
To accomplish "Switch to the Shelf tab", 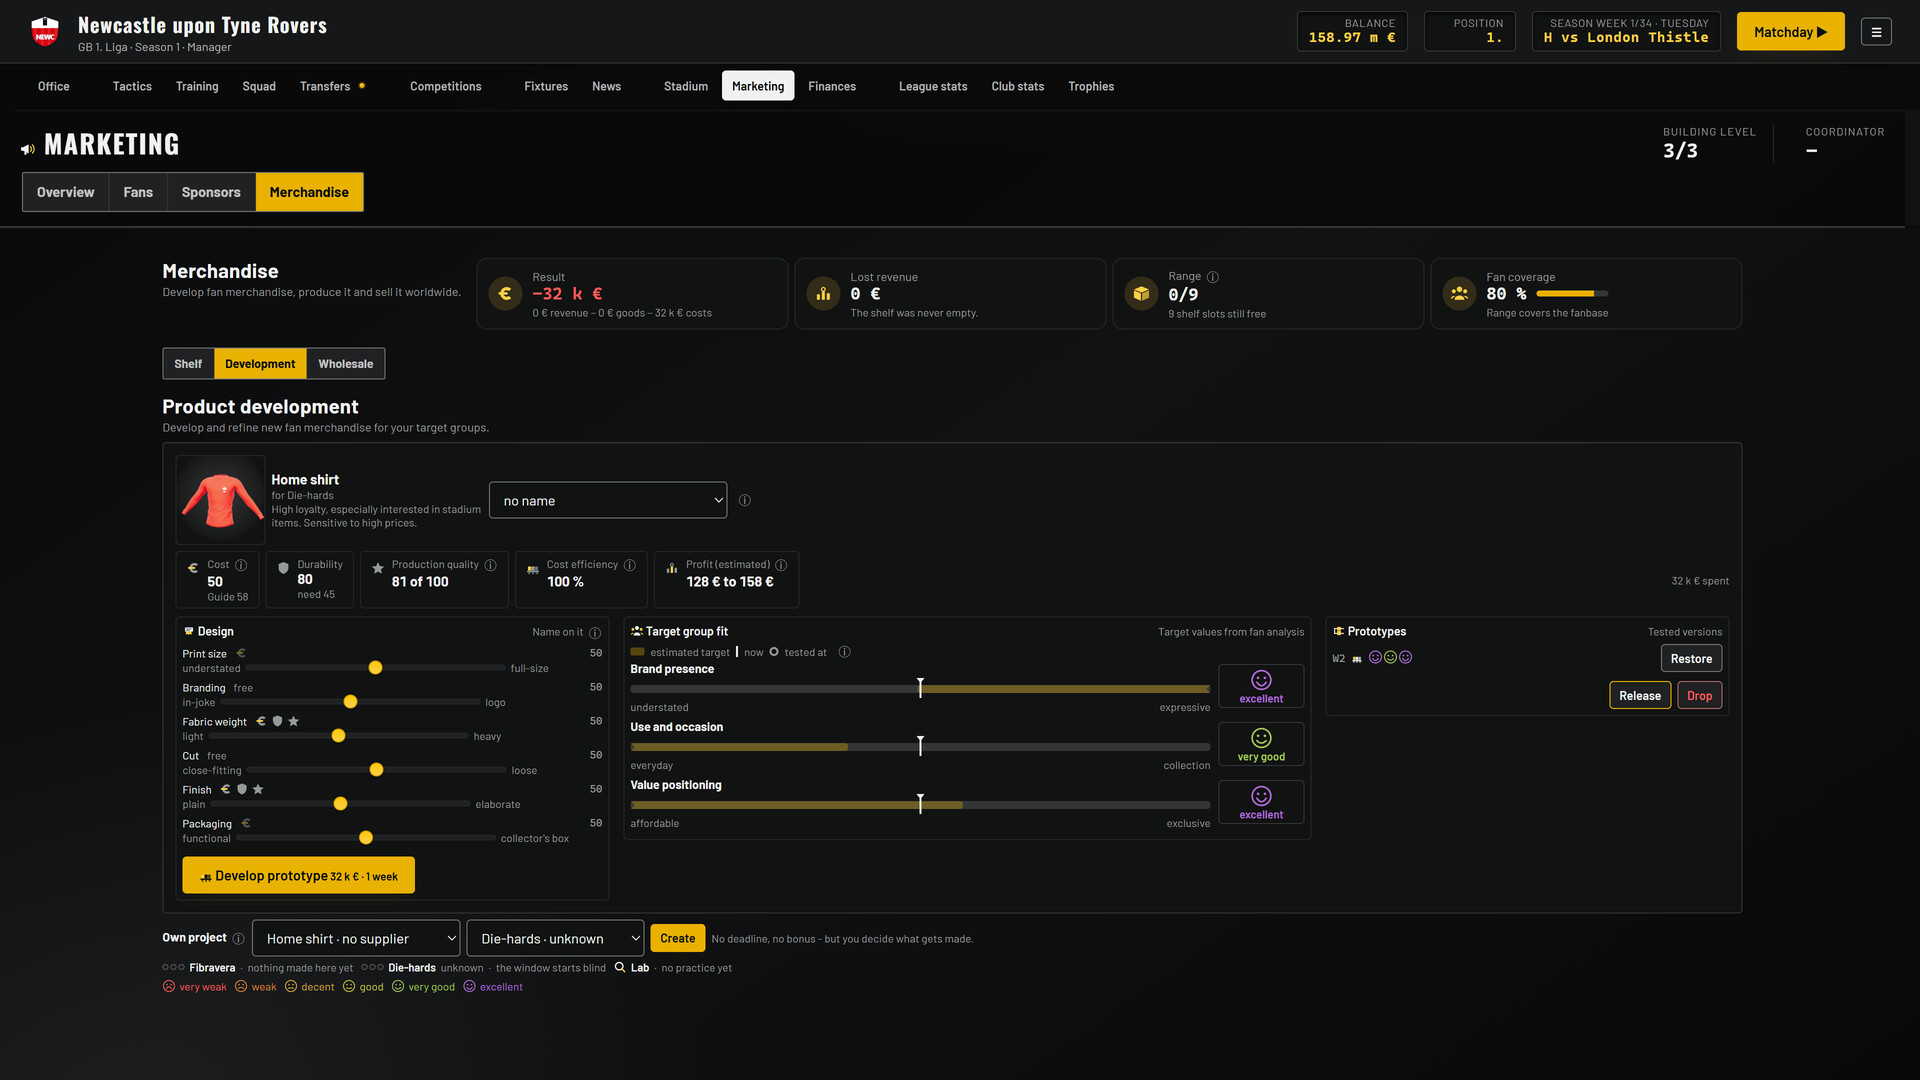I will (x=188, y=364).
